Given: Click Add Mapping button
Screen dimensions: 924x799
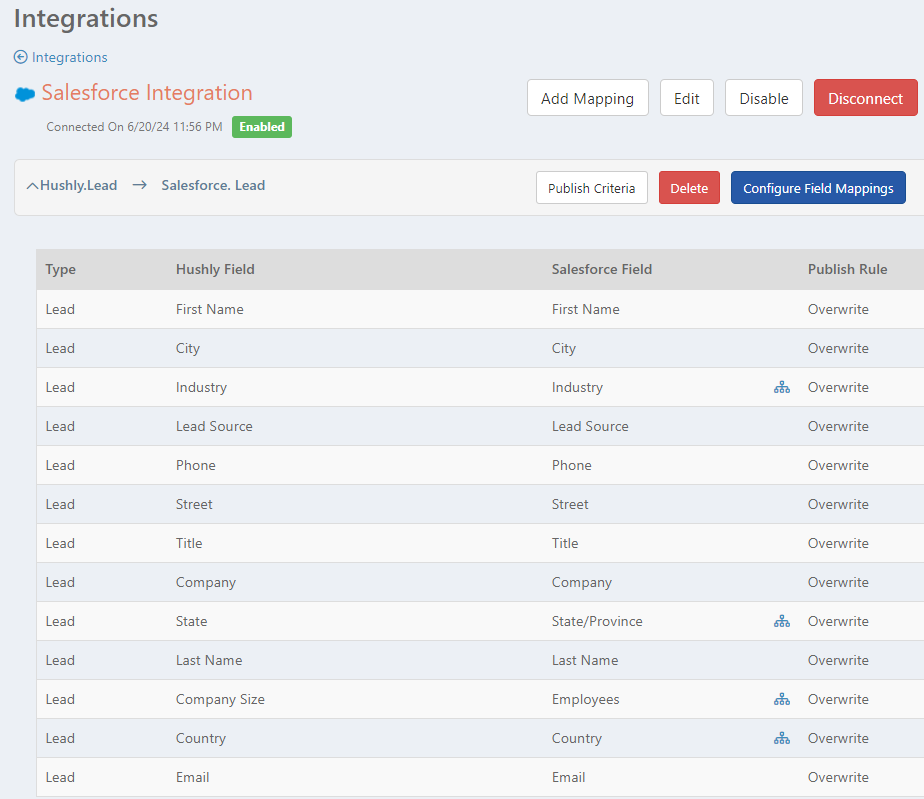Looking at the screenshot, I should (x=588, y=98).
